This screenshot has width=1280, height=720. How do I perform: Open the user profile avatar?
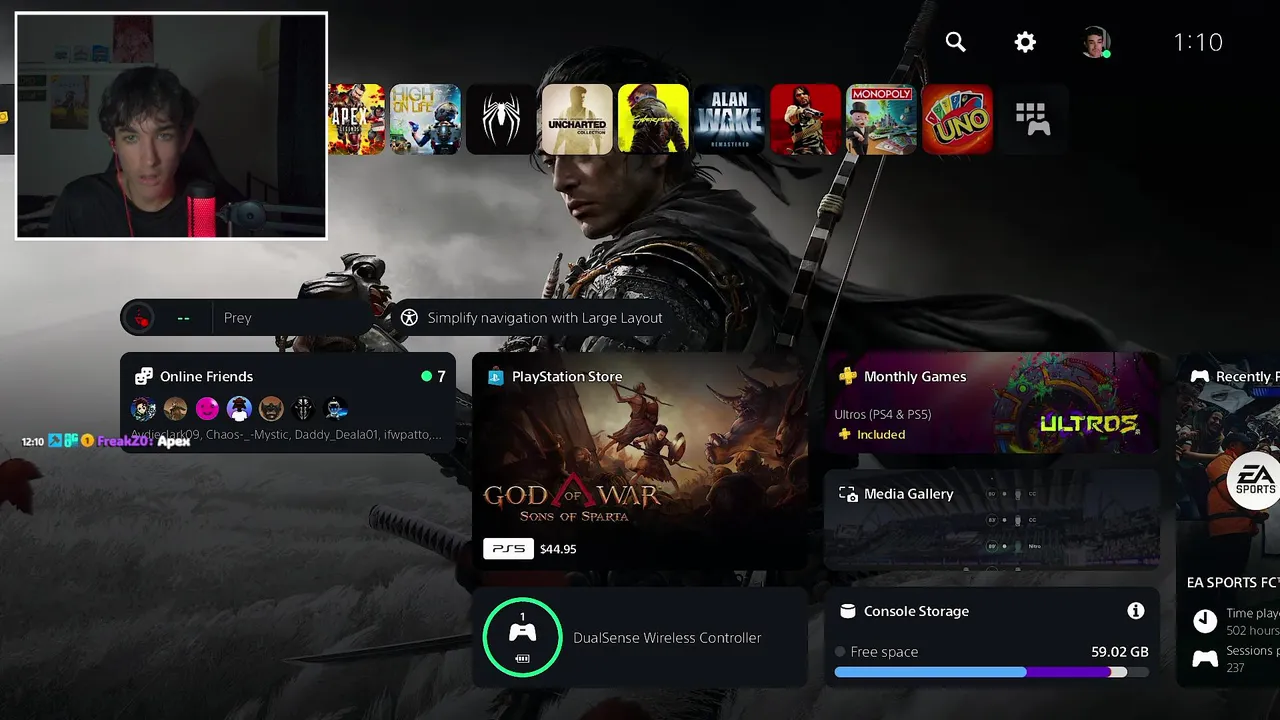tap(1096, 42)
